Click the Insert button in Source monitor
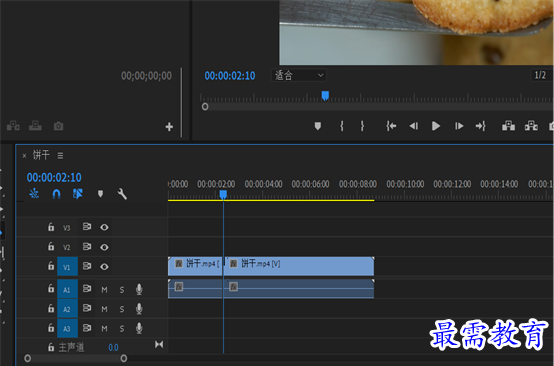The width and height of the screenshot is (554, 366). click(13, 126)
